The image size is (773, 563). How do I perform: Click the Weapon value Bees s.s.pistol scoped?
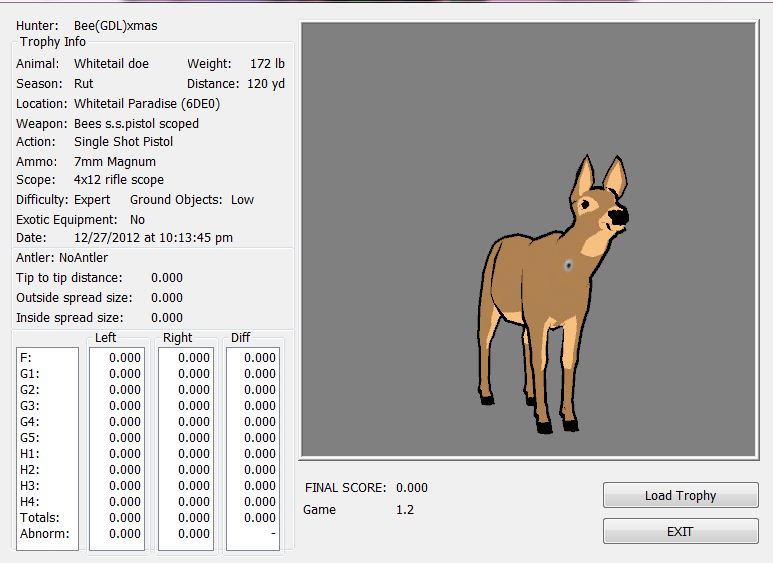coord(136,123)
